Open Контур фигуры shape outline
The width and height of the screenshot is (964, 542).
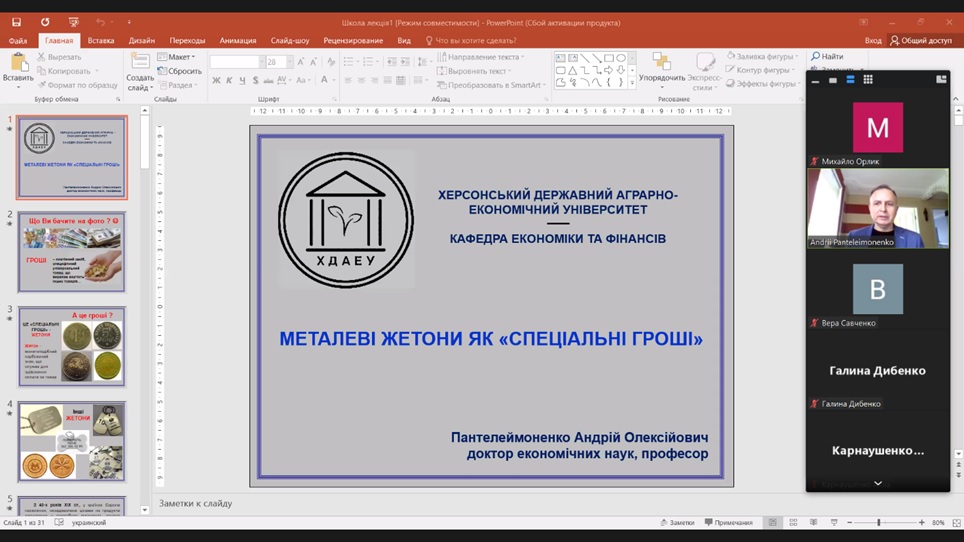[x=761, y=70]
